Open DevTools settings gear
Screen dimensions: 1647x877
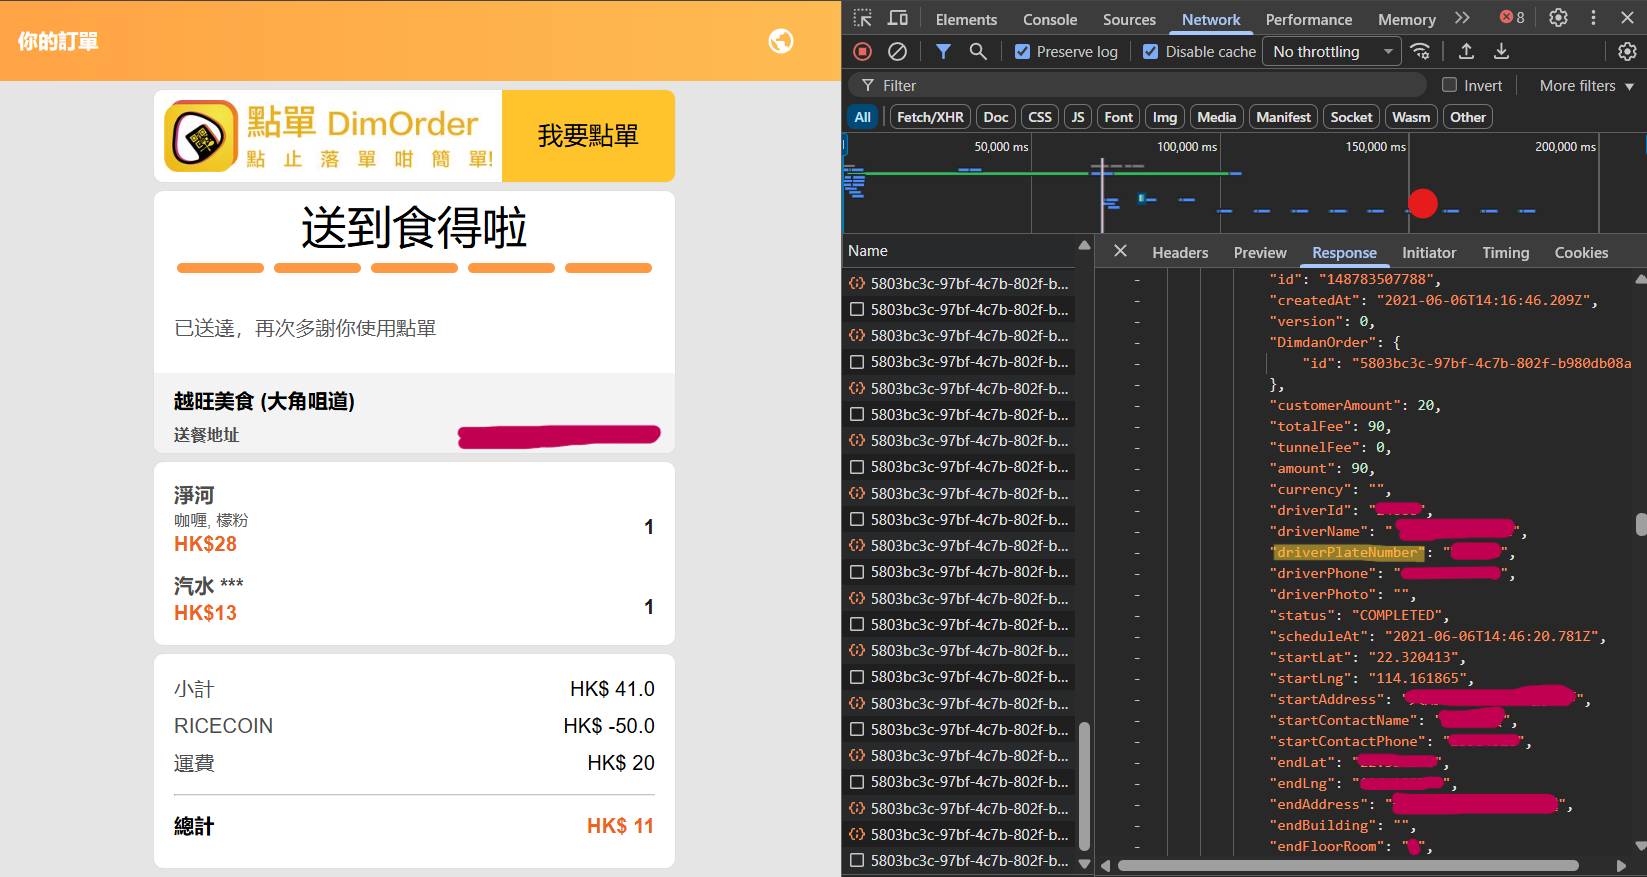coord(1558,18)
